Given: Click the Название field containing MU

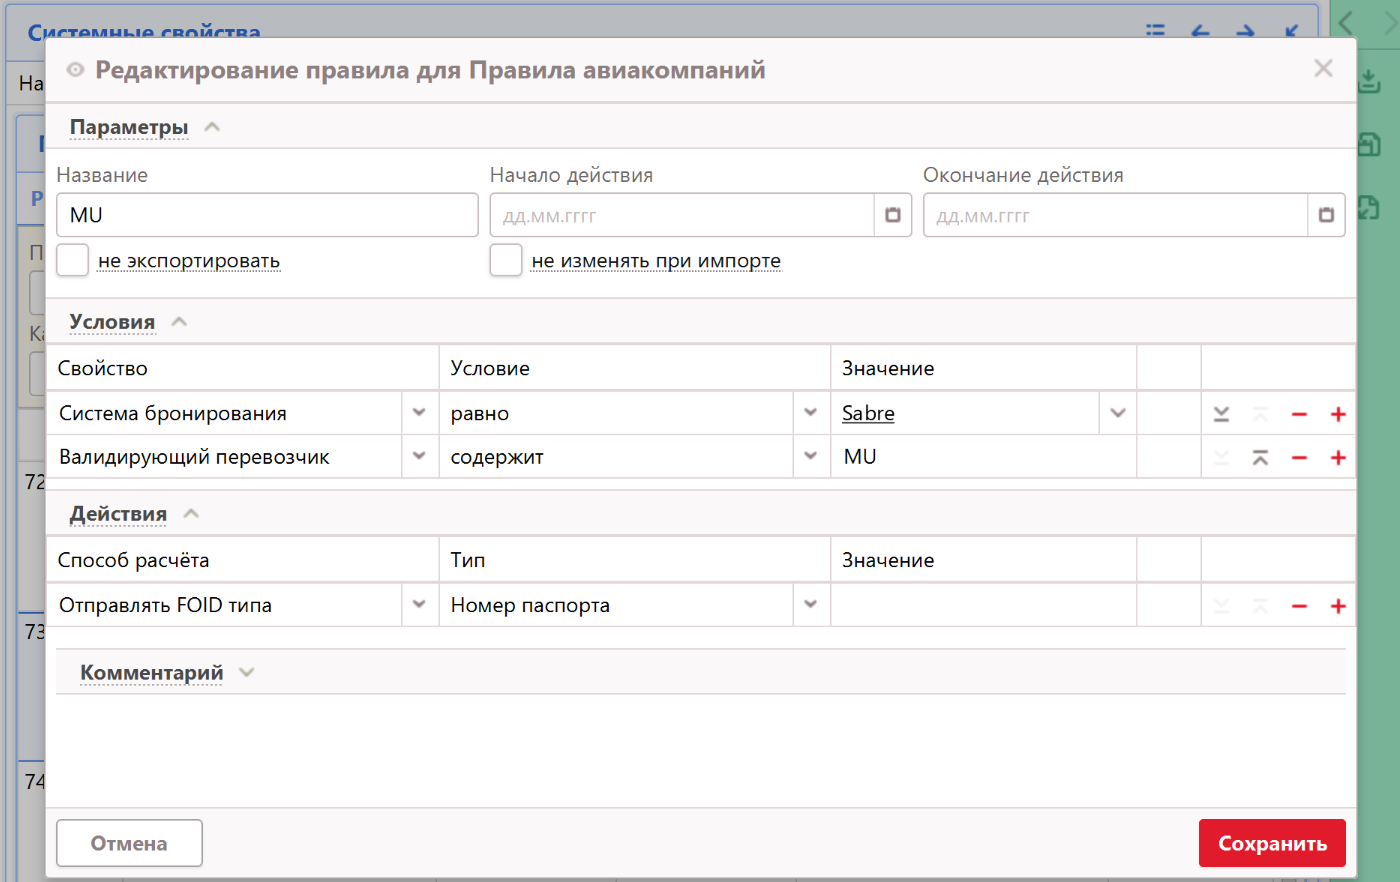Looking at the screenshot, I should [x=267, y=215].
